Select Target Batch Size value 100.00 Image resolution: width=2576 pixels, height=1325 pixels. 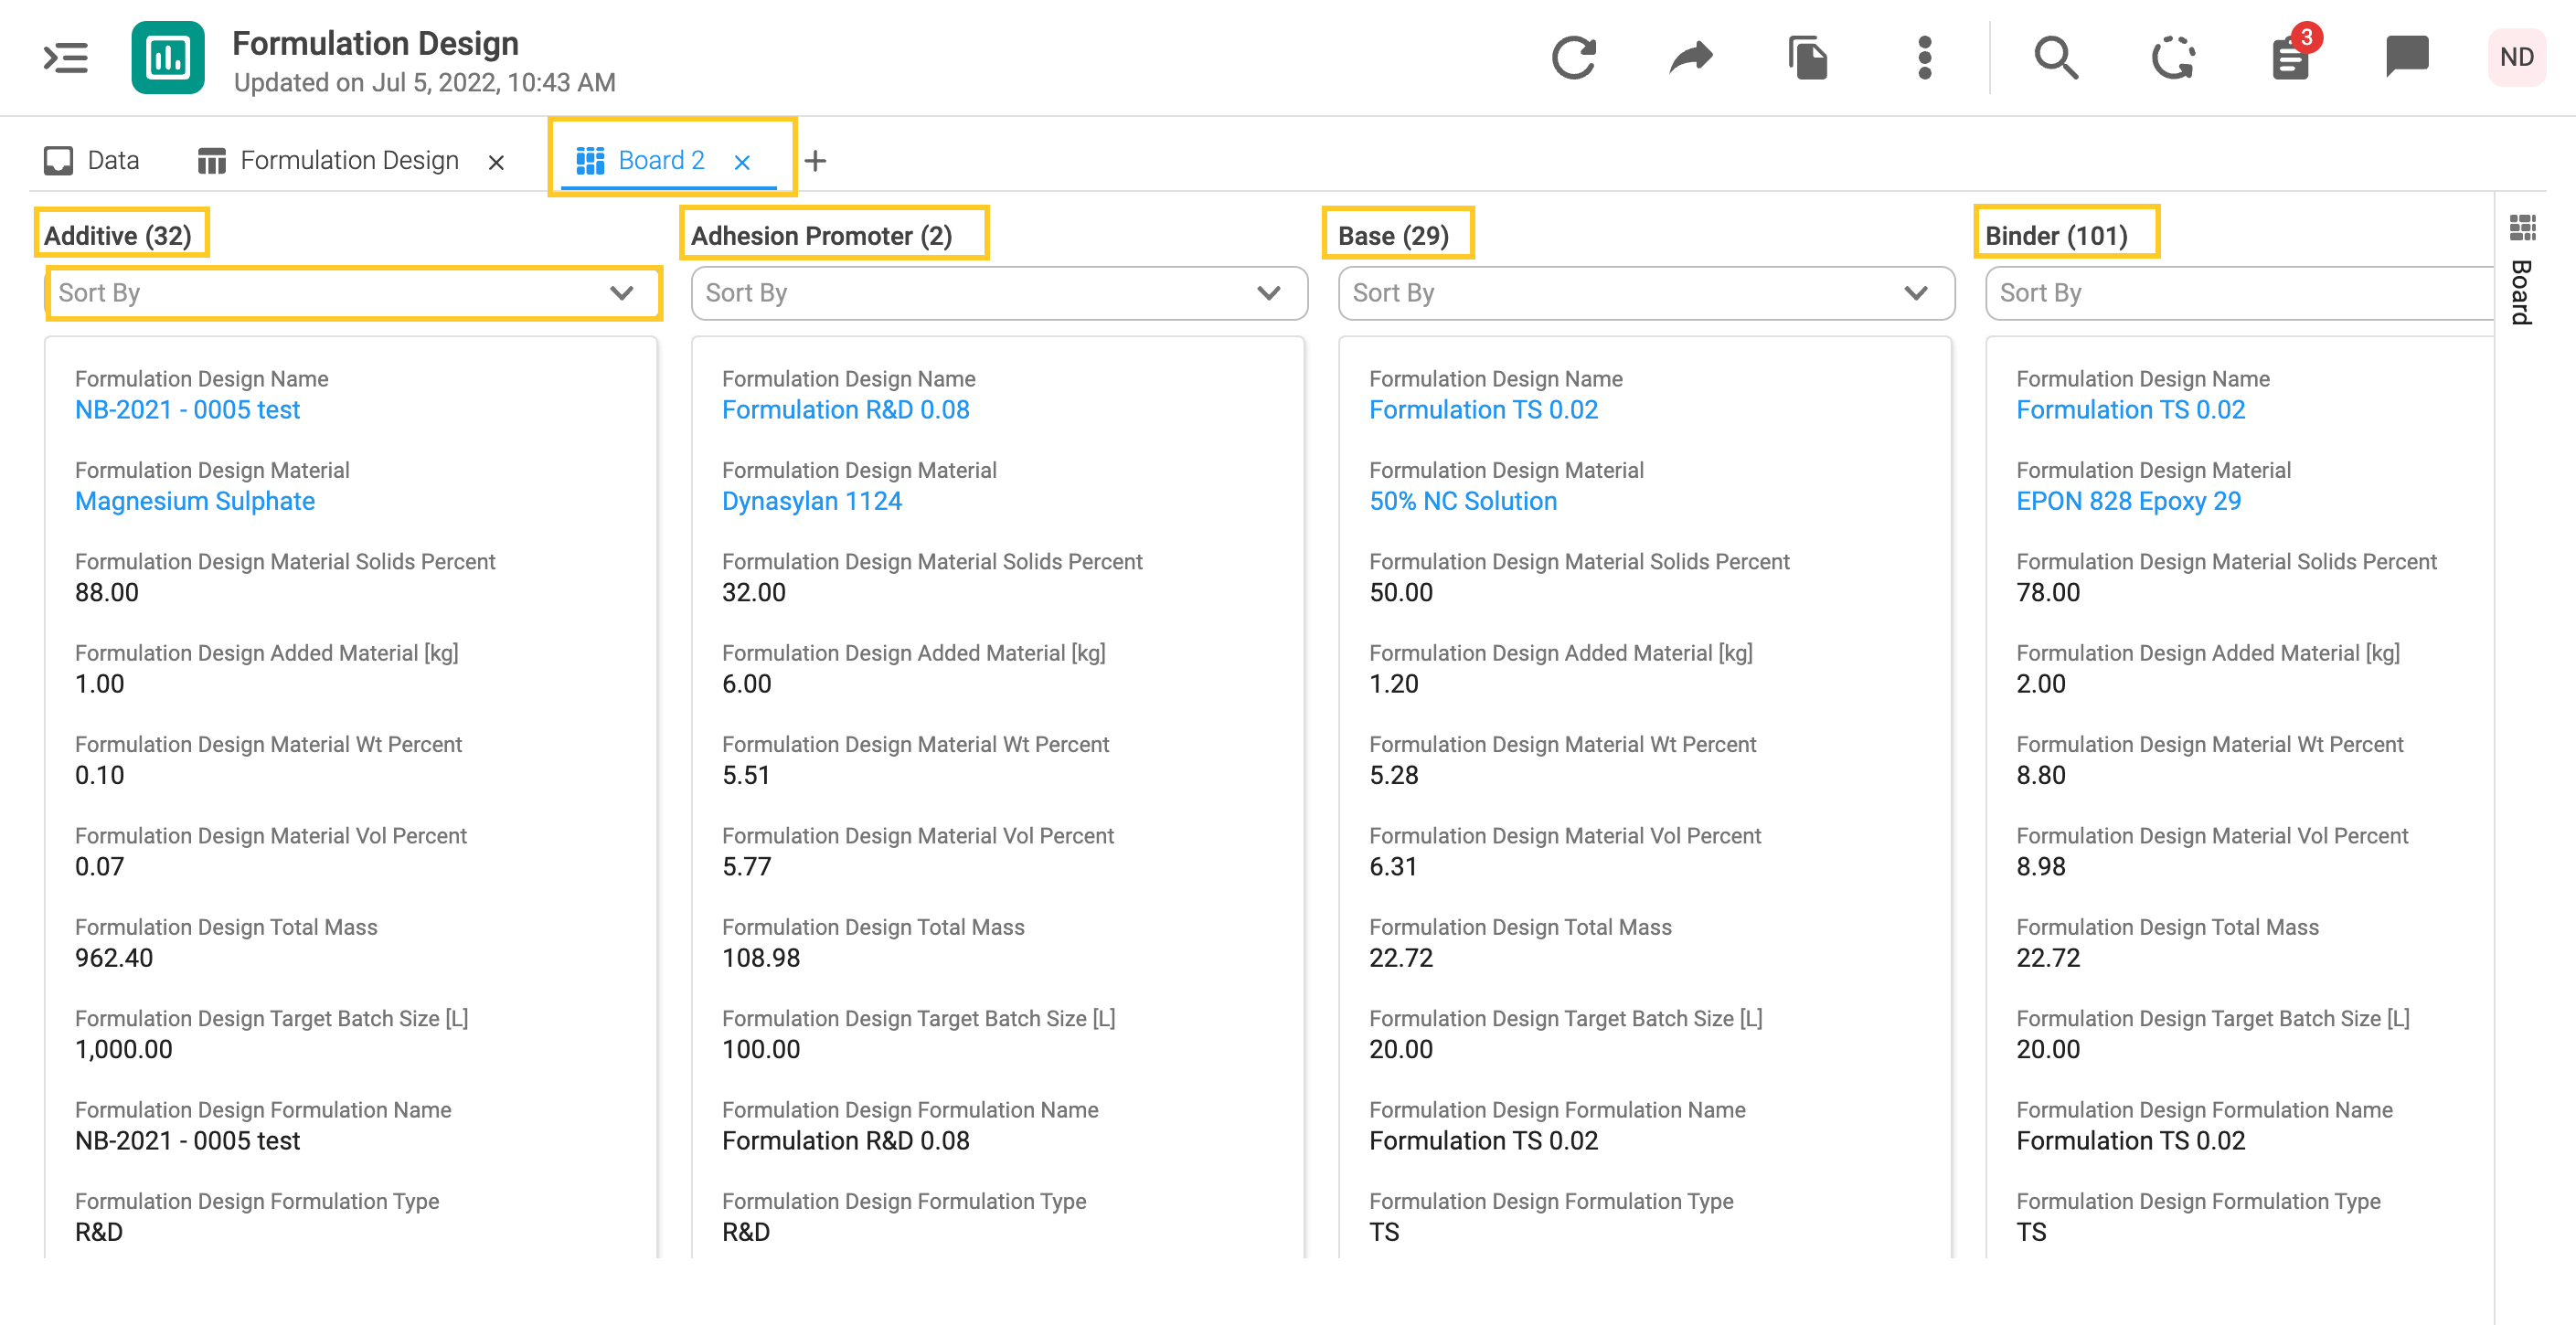[x=761, y=1050]
